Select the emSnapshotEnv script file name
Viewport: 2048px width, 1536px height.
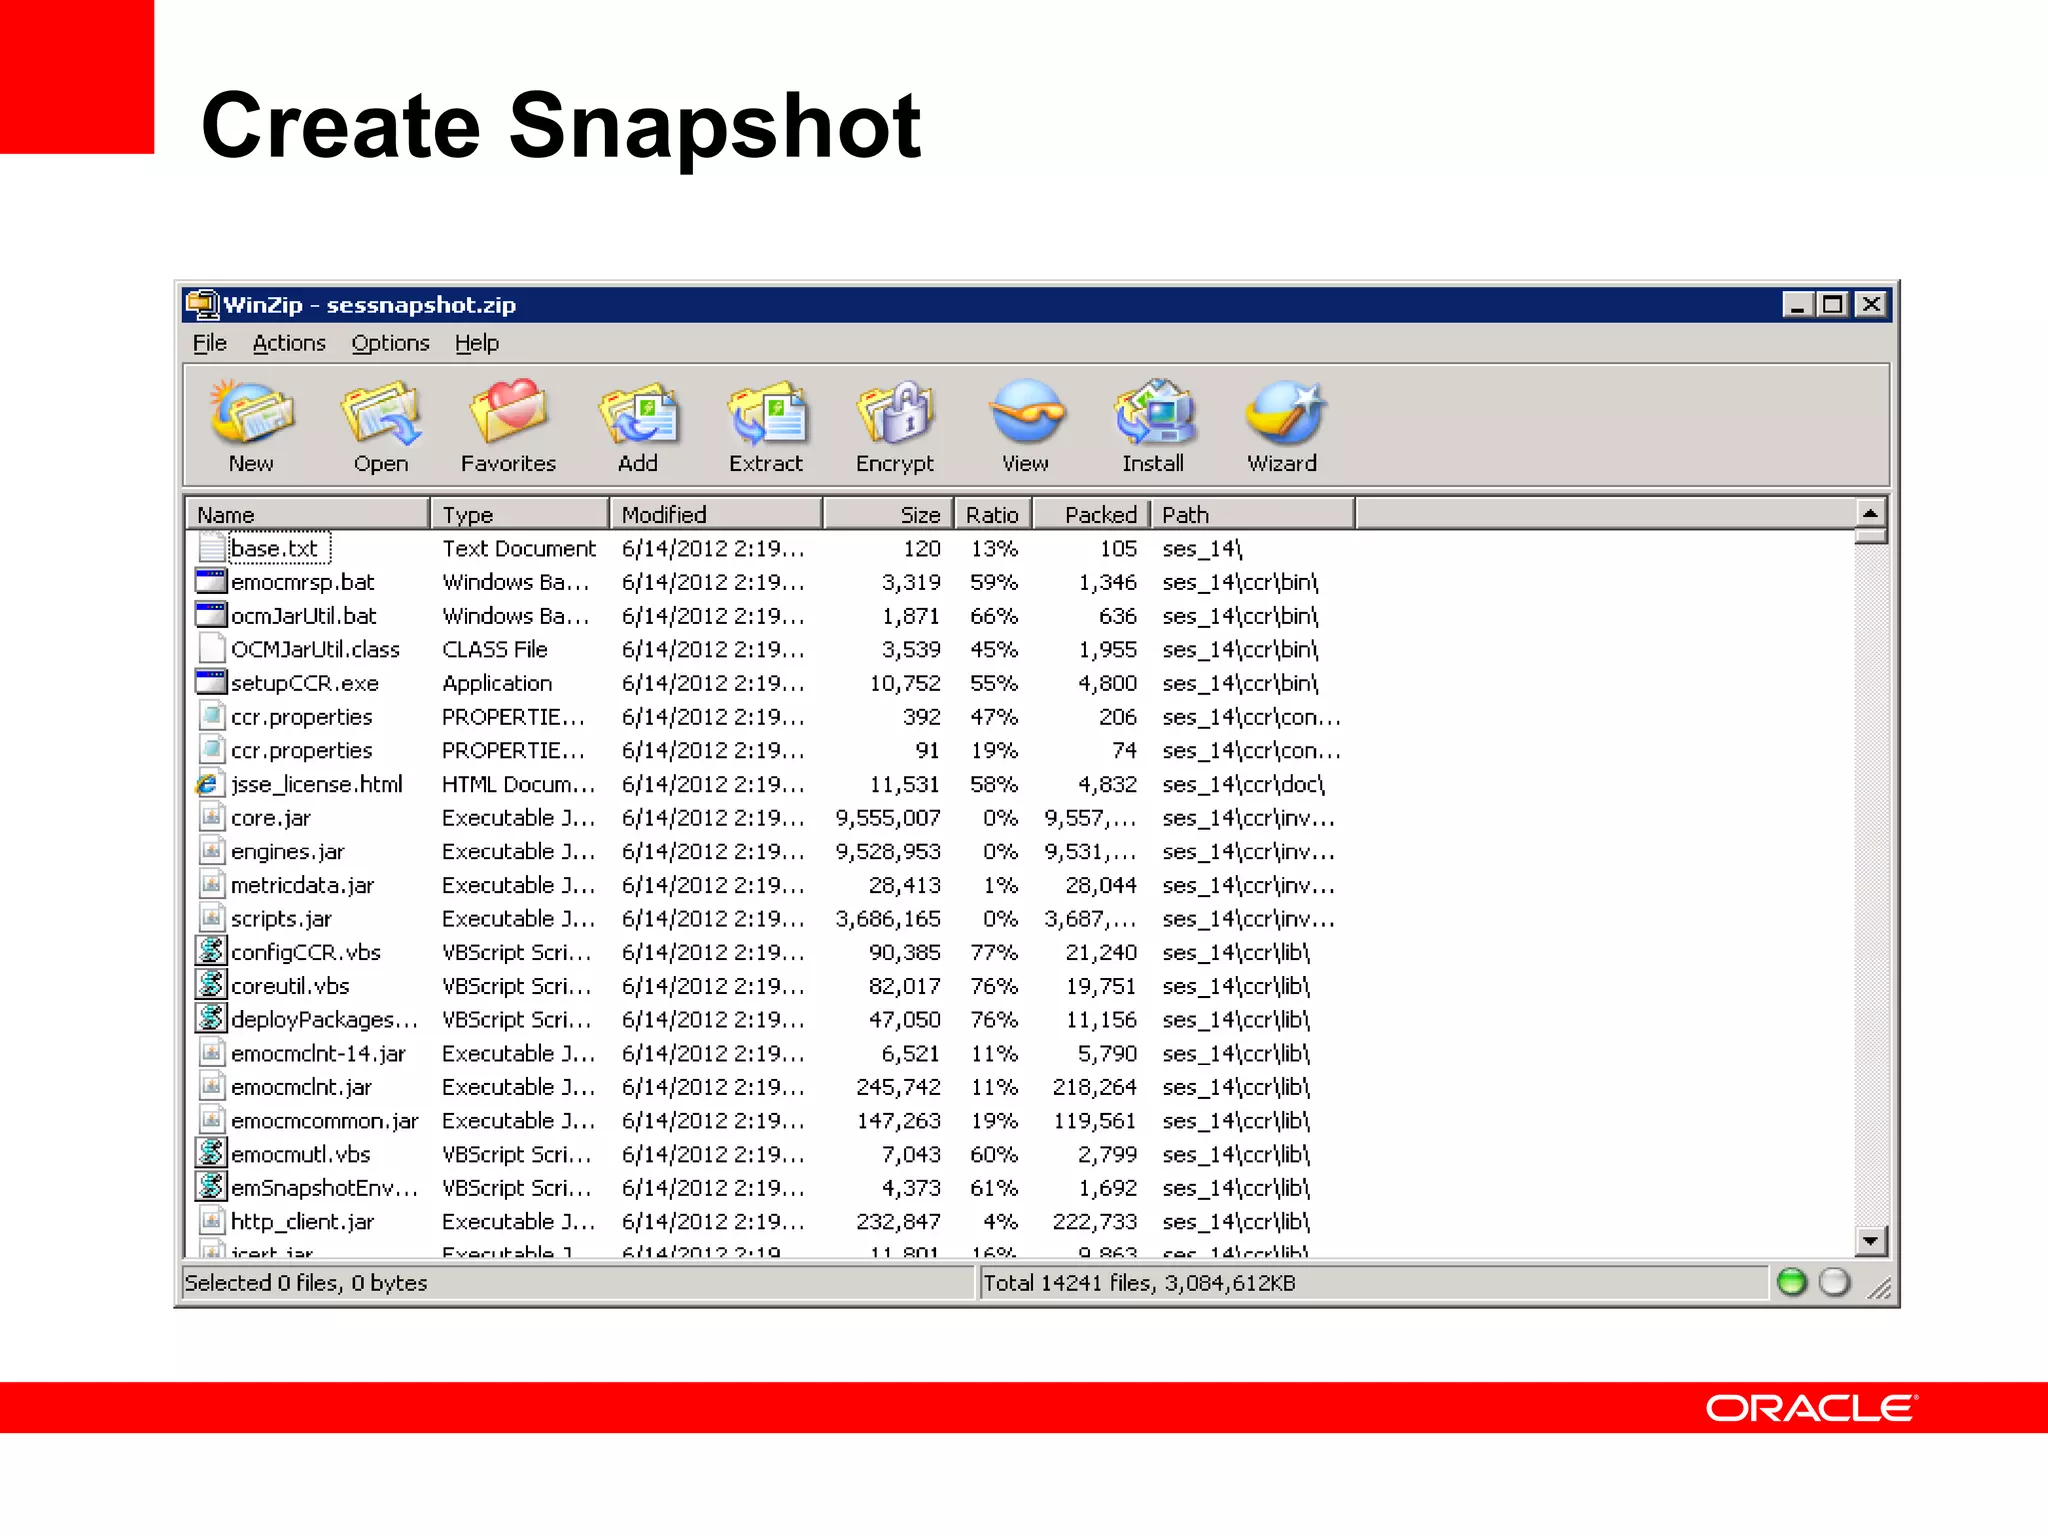(x=324, y=1187)
